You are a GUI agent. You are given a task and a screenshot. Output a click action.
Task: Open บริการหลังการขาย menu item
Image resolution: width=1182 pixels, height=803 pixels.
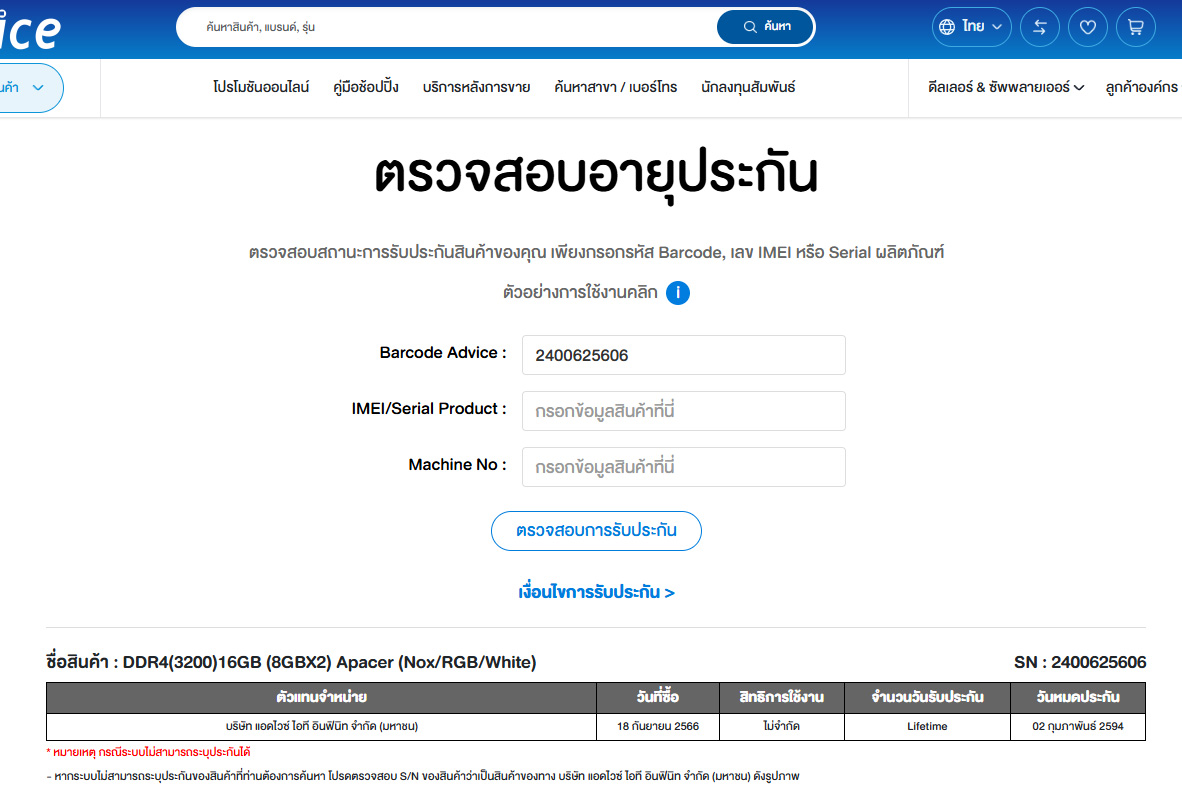pos(476,88)
